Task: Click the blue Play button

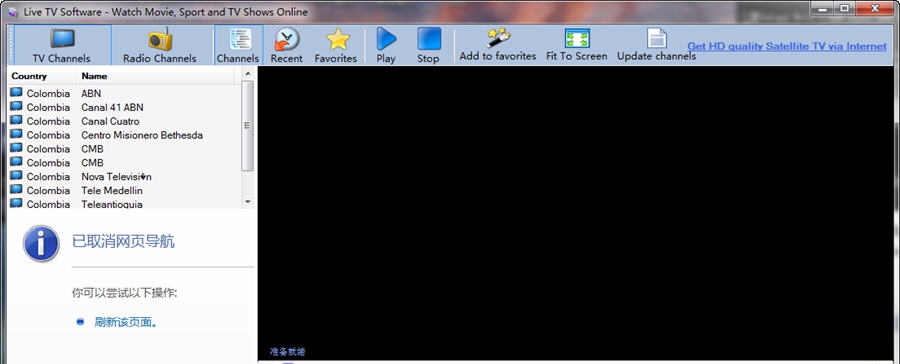Action: click(386, 45)
